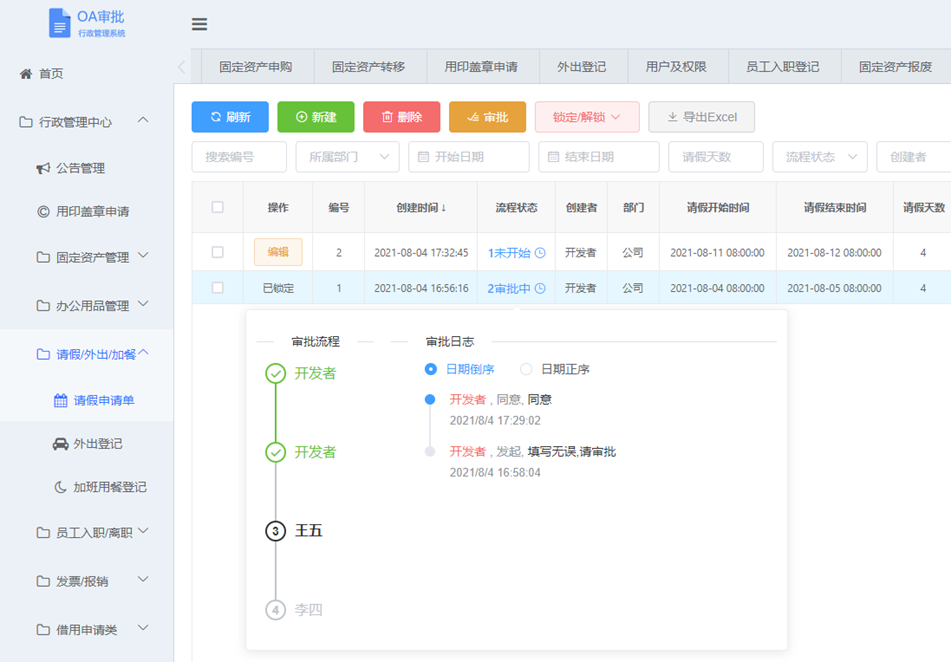The width and height of the screenshot is (951, 662).
Task: Expand the 借用申请类 submenu
Action: click(x=143, y=627)
